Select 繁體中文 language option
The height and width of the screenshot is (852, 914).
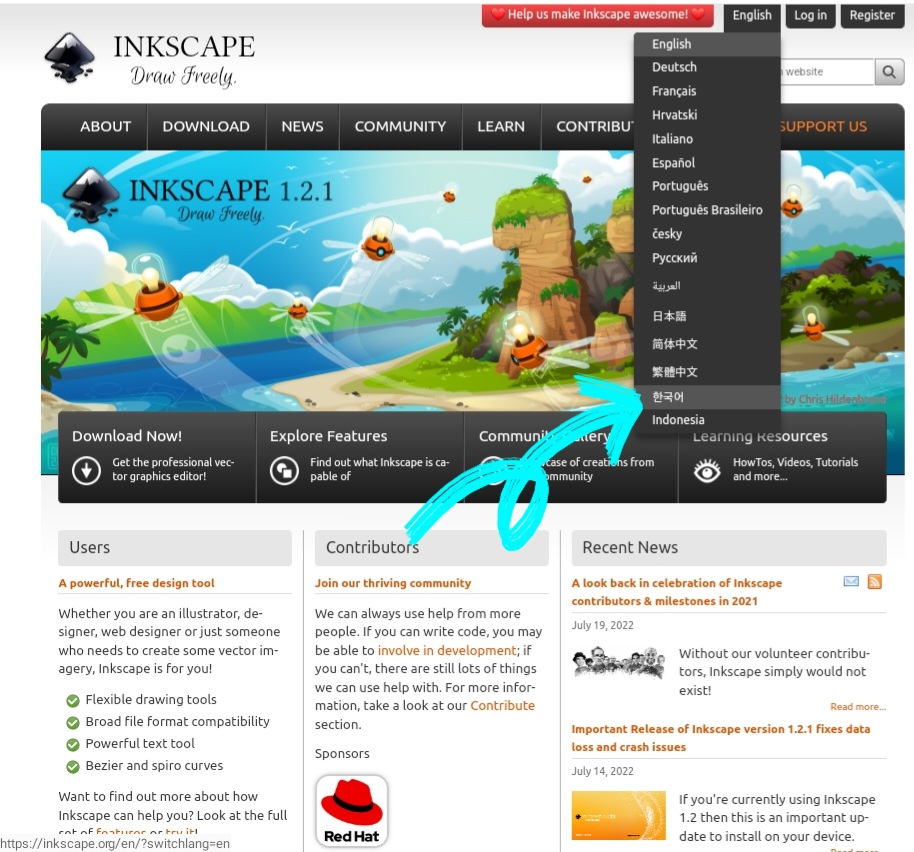(707, 372)
